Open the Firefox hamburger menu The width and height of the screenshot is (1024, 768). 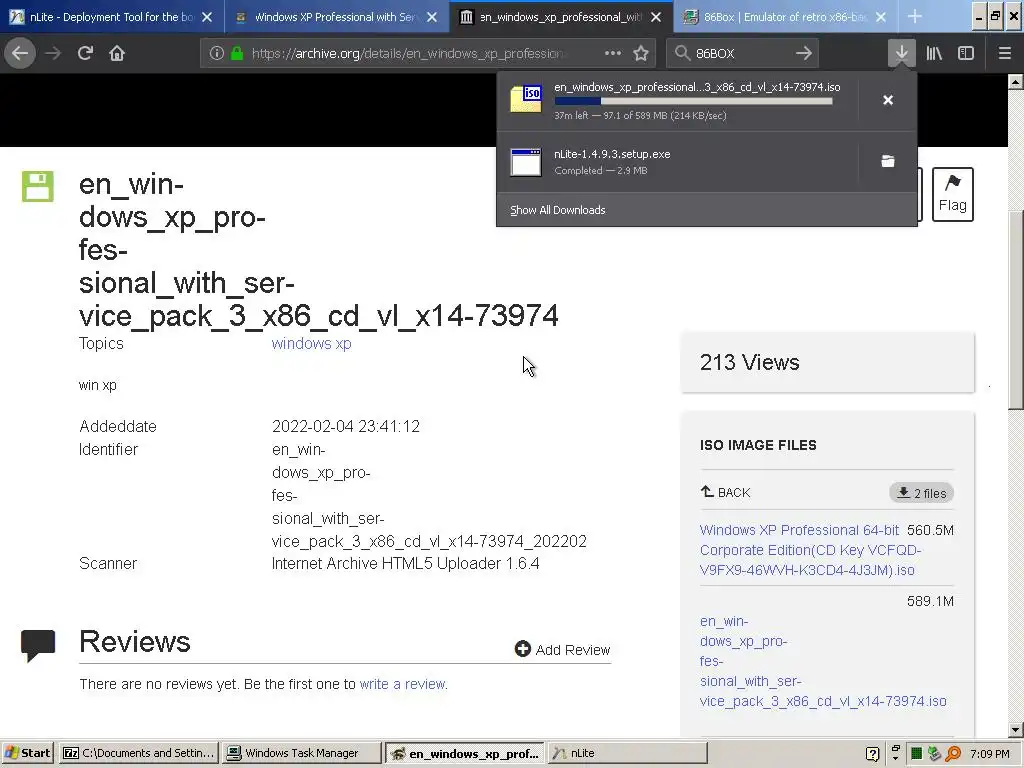click(1004, 54)
